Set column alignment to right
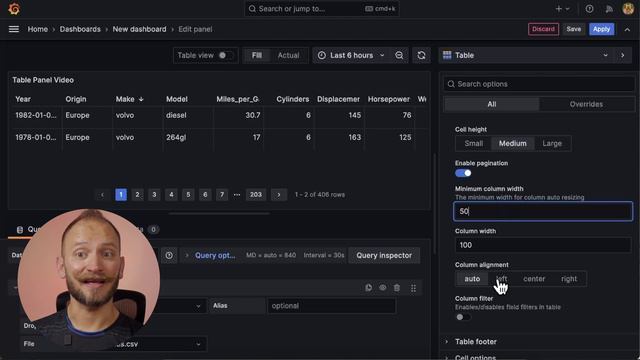The height and width of the screenshot is (360, 640). pos(569,279)
